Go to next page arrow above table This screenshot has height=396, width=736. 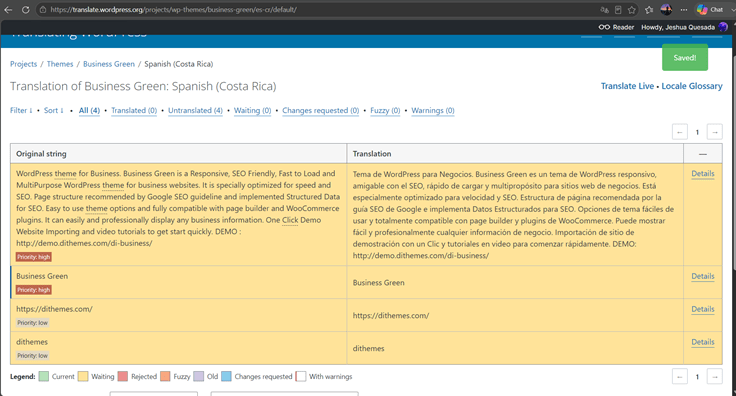click(714, 132)
